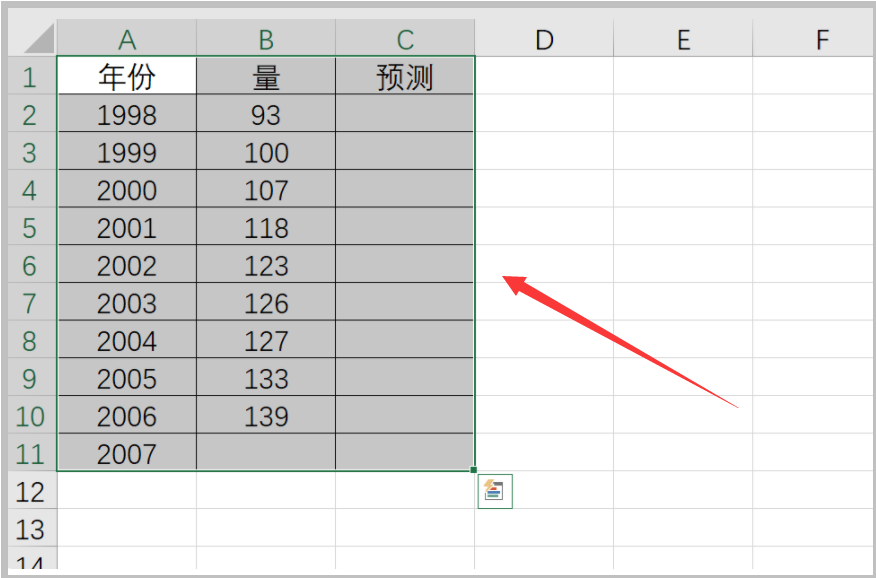Select the cell with value 127
The width and height of the screenshot is (876, 578).
266,340
